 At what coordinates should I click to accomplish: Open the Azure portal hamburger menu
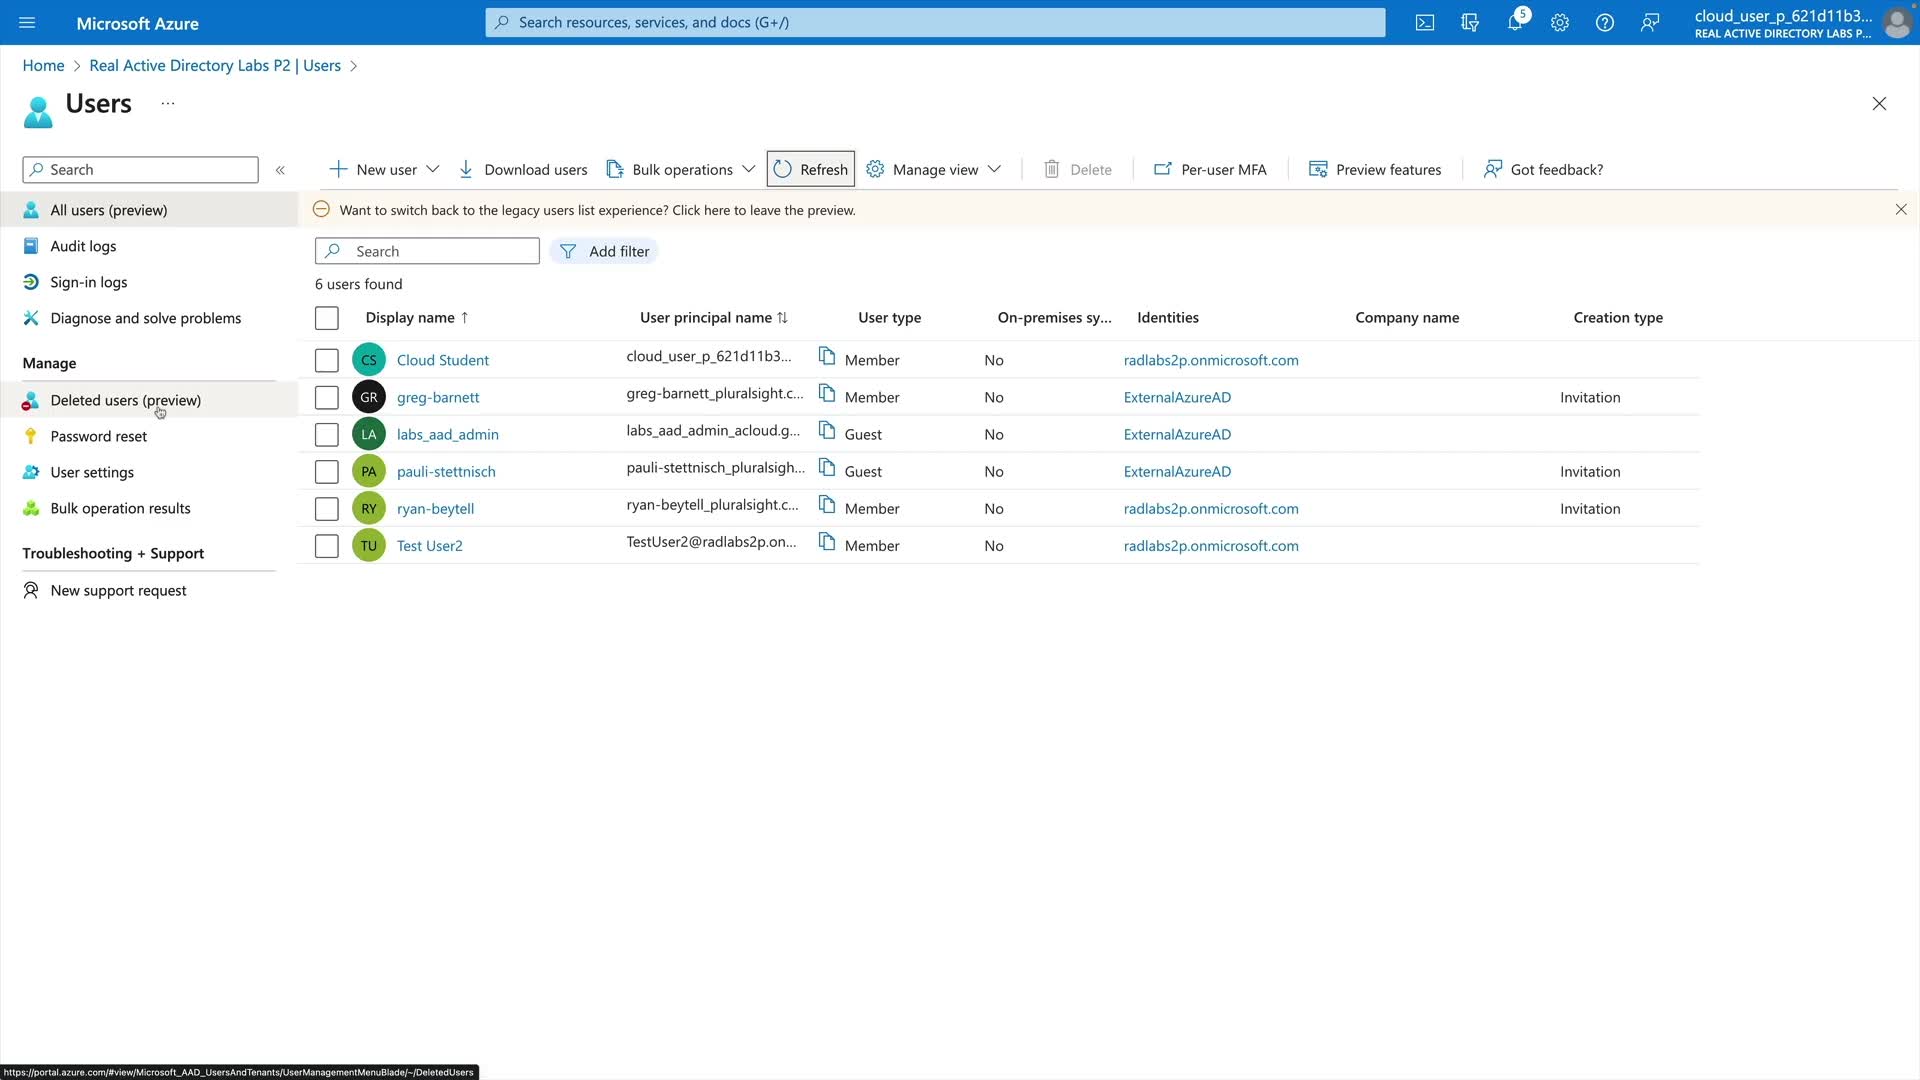click(x=27, y=22)
